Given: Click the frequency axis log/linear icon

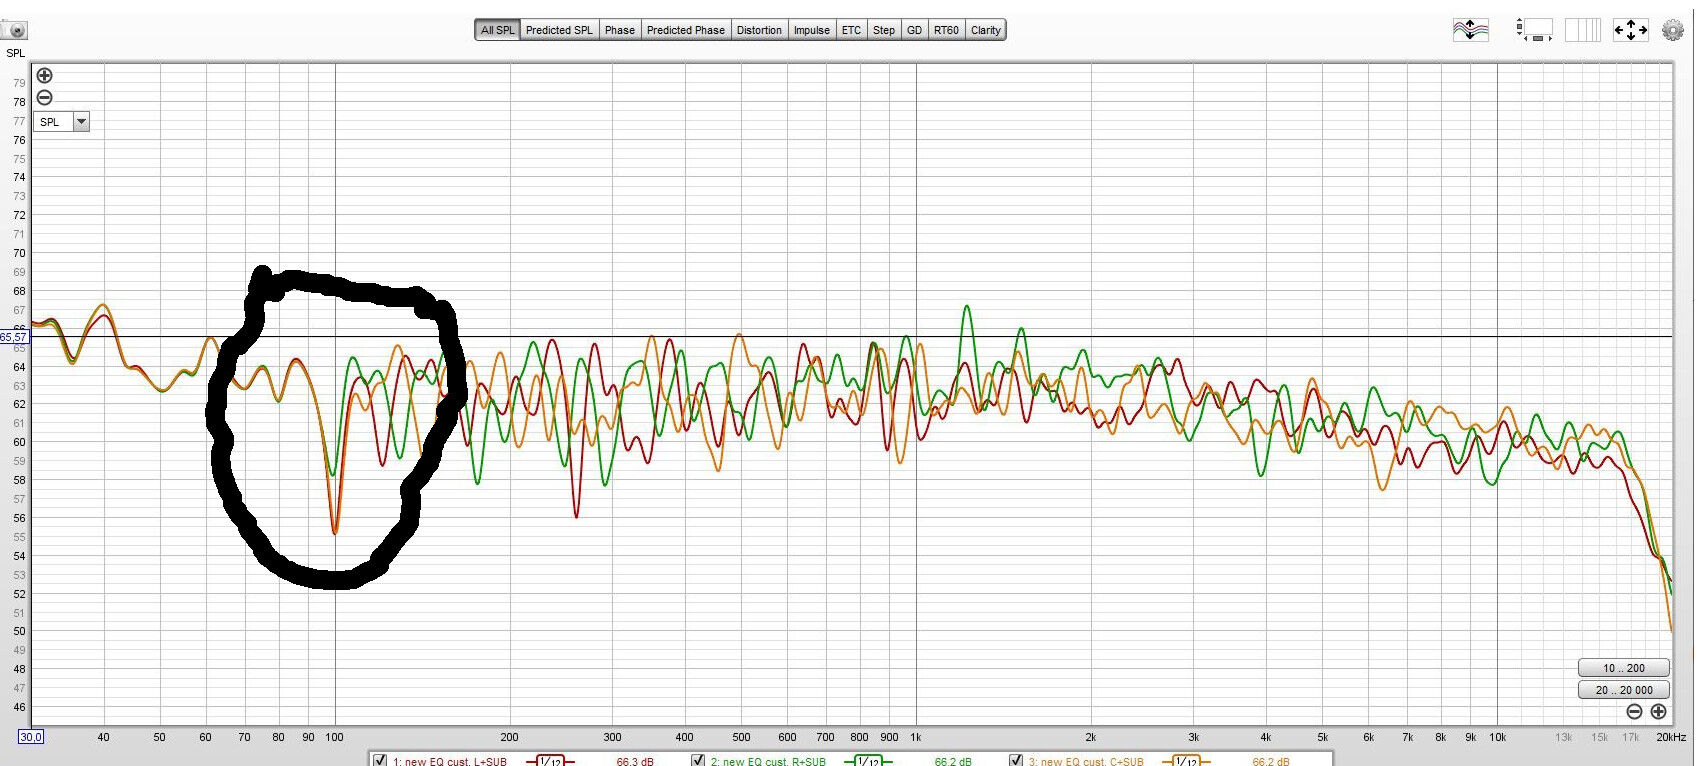Looking at the screenshot, I should click(1582, 30).
